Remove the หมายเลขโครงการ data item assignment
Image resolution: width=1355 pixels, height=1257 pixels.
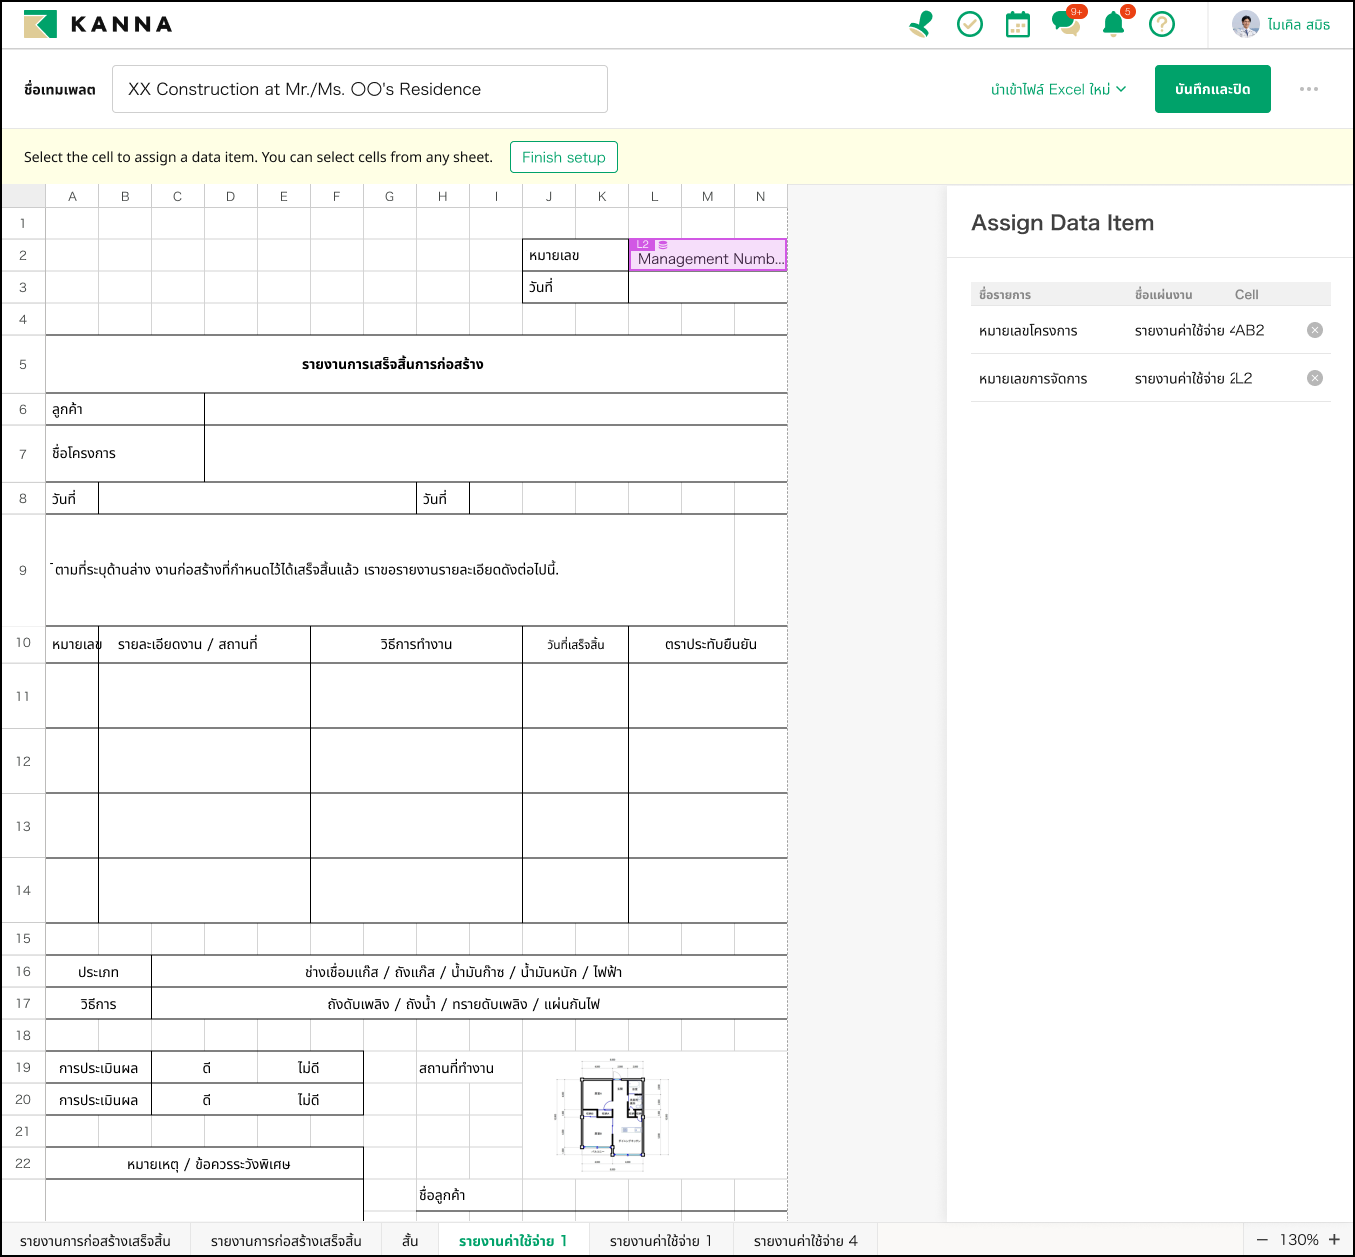[1315, 330]
